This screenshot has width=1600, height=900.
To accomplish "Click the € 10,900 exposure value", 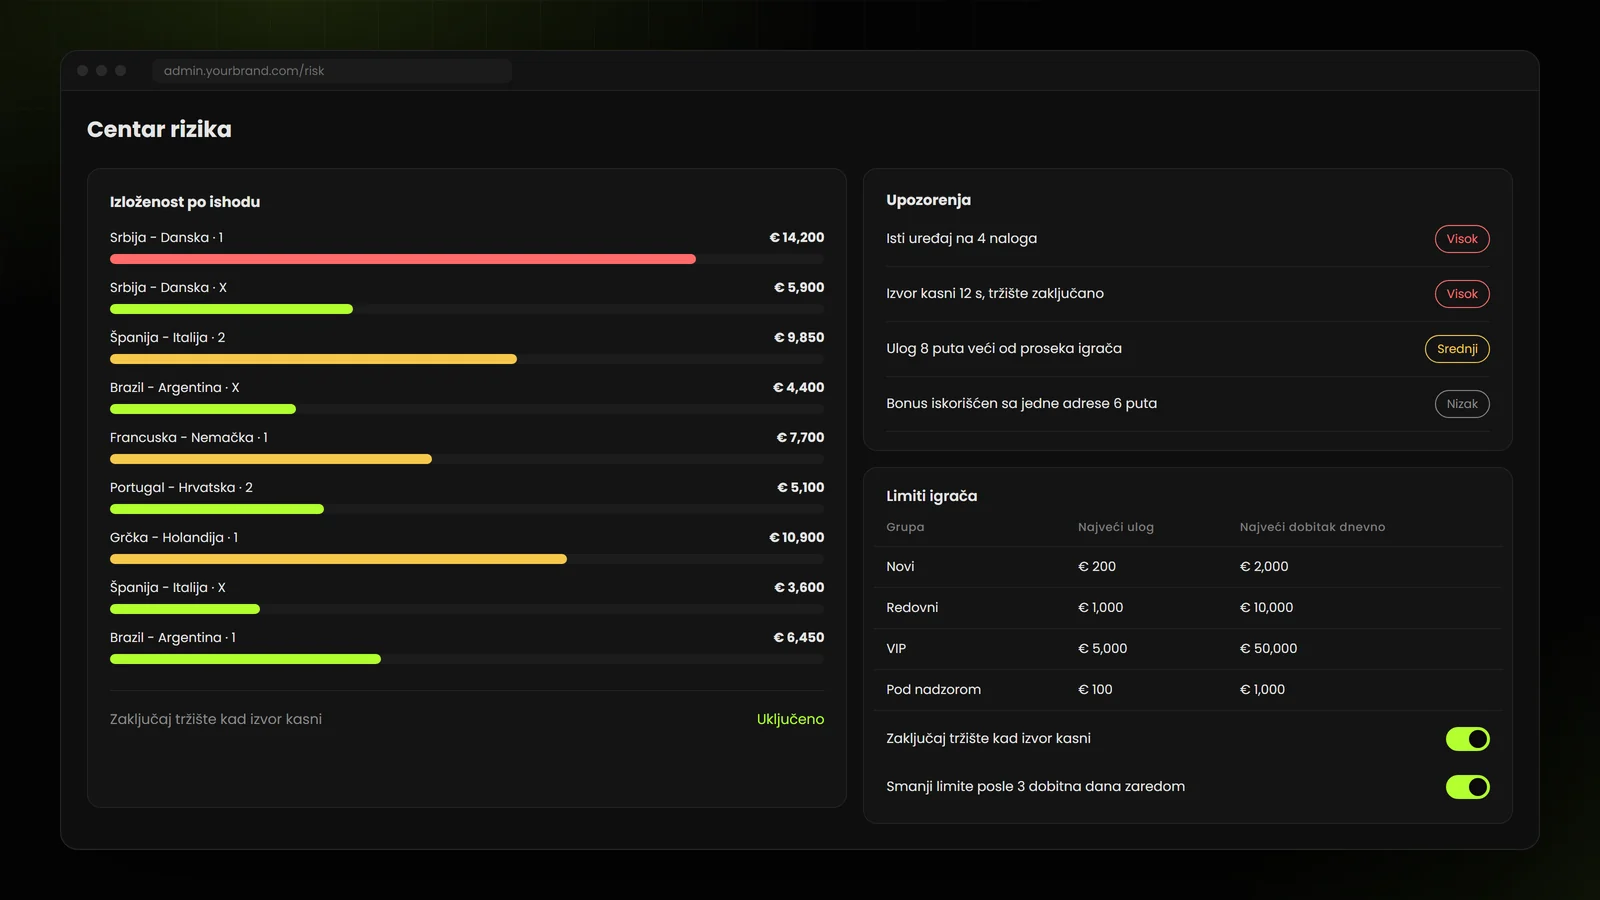I will [x=797, y=538].
